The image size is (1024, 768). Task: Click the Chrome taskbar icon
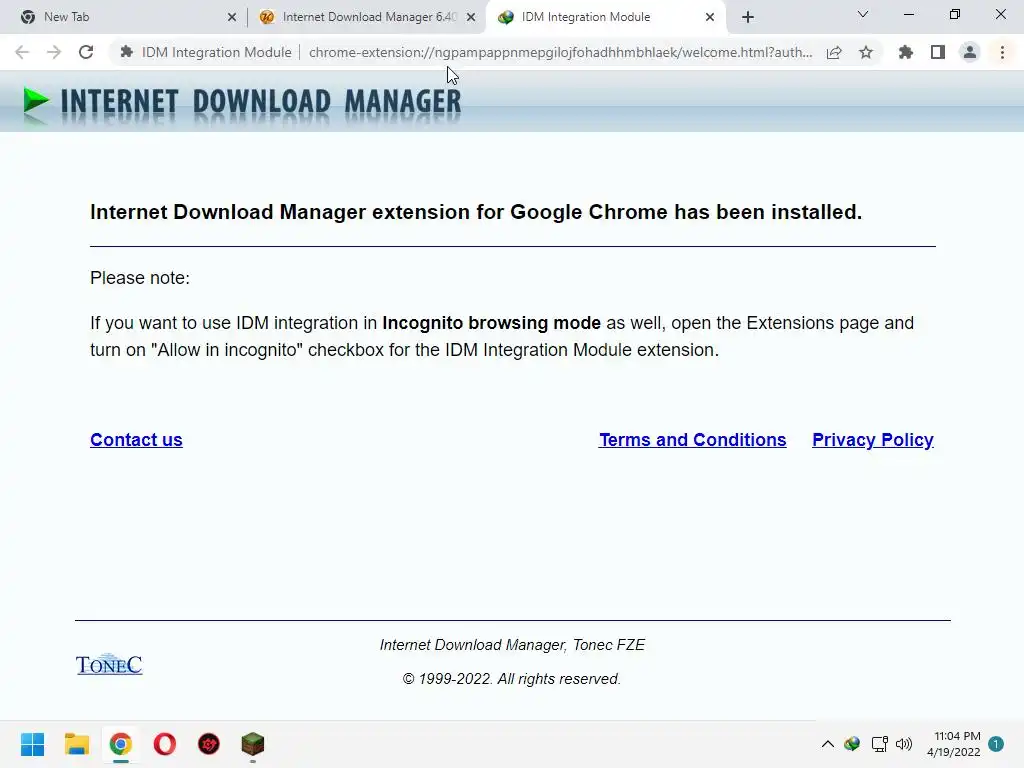121,744
